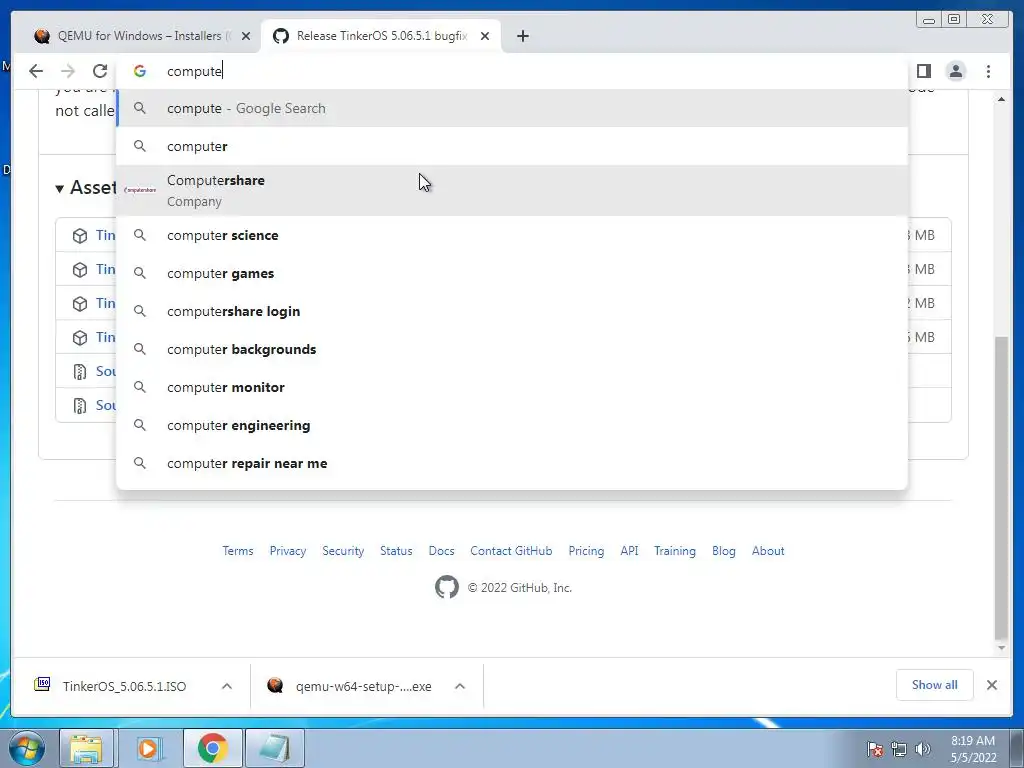Image resolution: width=1024 pixels, height=768 pixels.
Task: Open the Action Center flag tray icon
Action: pyautogui.click(x=875, y=749)
